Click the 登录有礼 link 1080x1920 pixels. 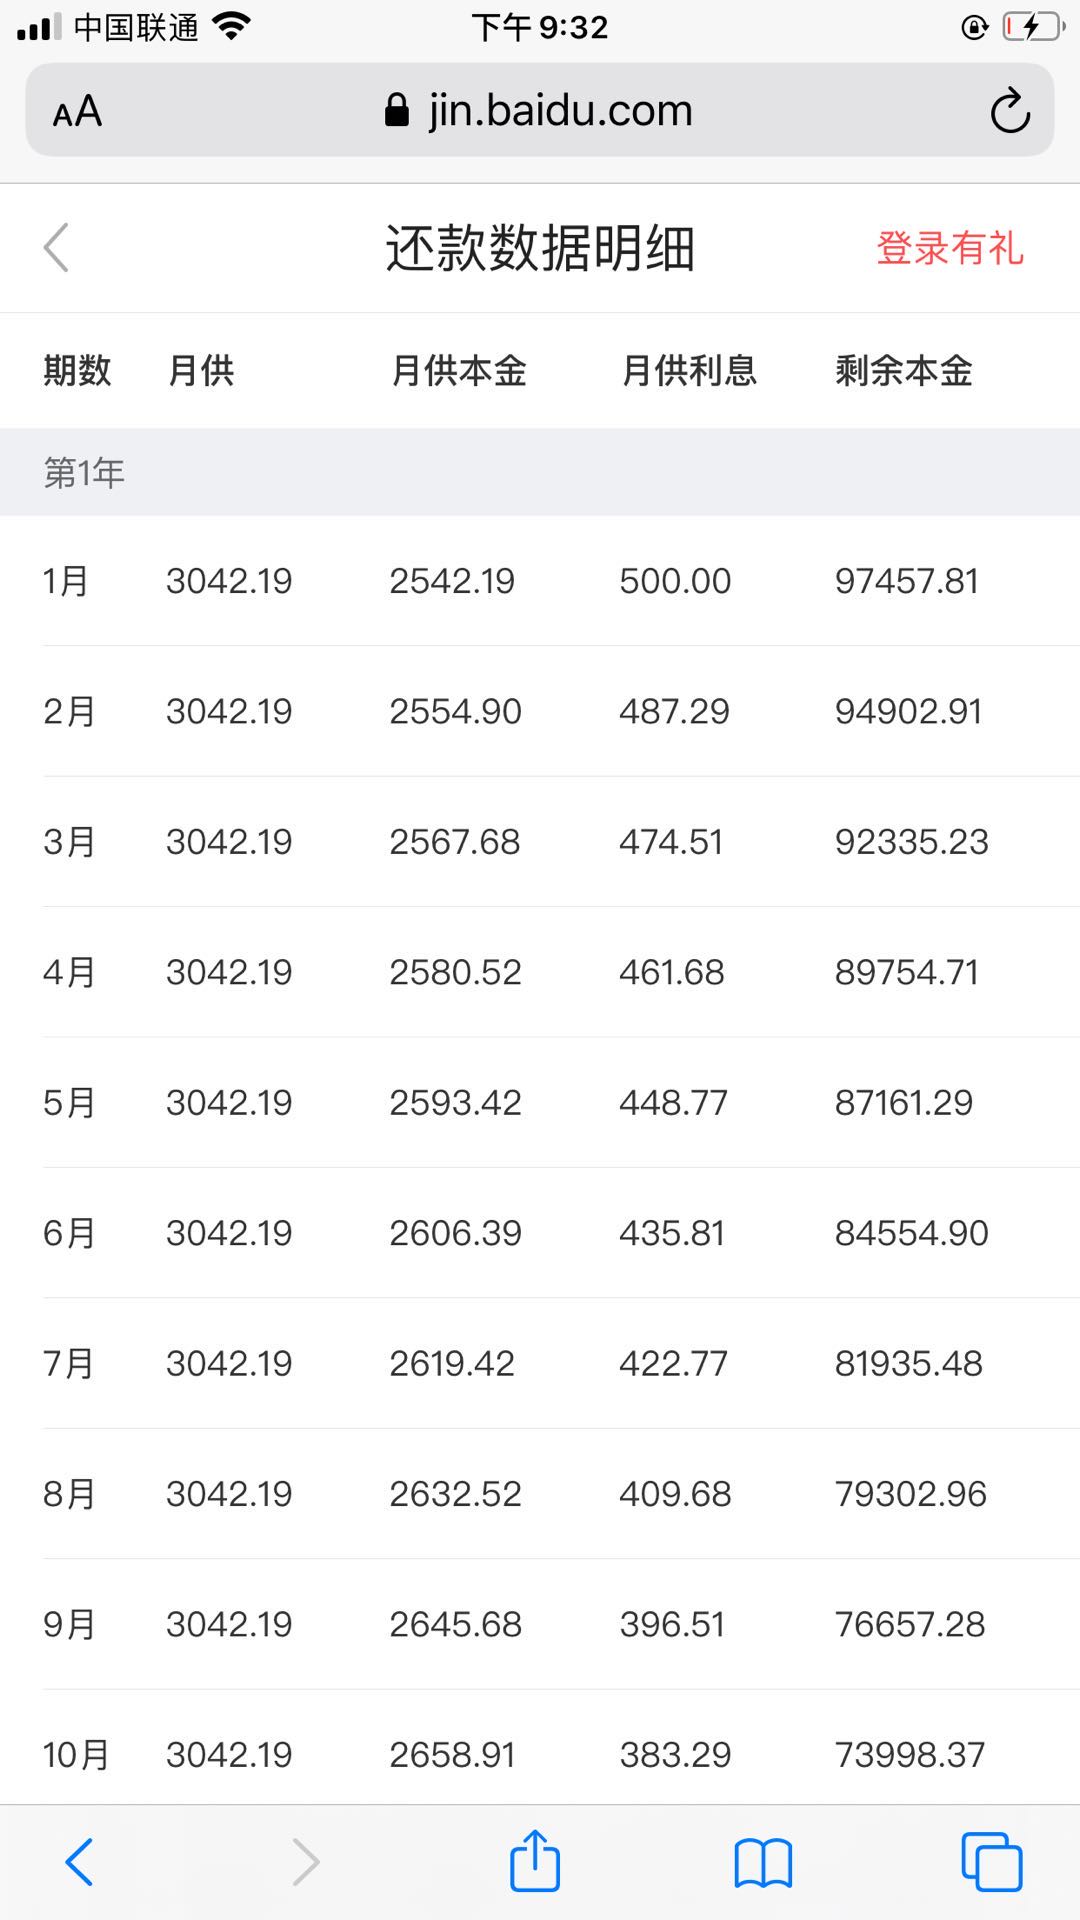pos(950,248)
